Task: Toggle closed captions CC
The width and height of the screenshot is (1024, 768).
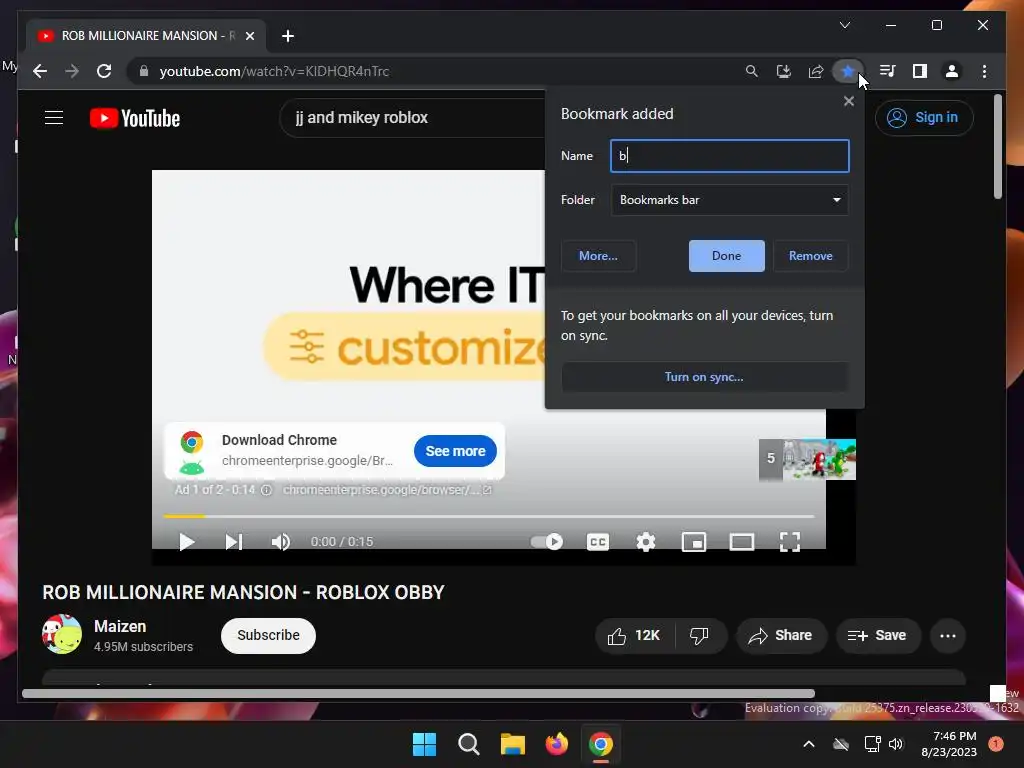Action: [598, 542]
